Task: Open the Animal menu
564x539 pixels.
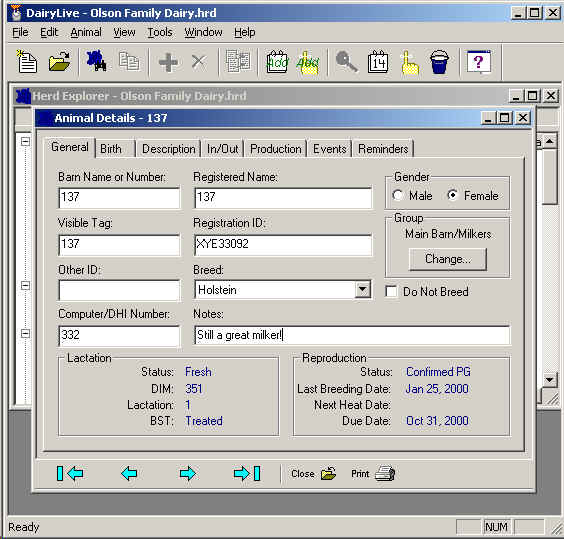Action: coord(86,32)
